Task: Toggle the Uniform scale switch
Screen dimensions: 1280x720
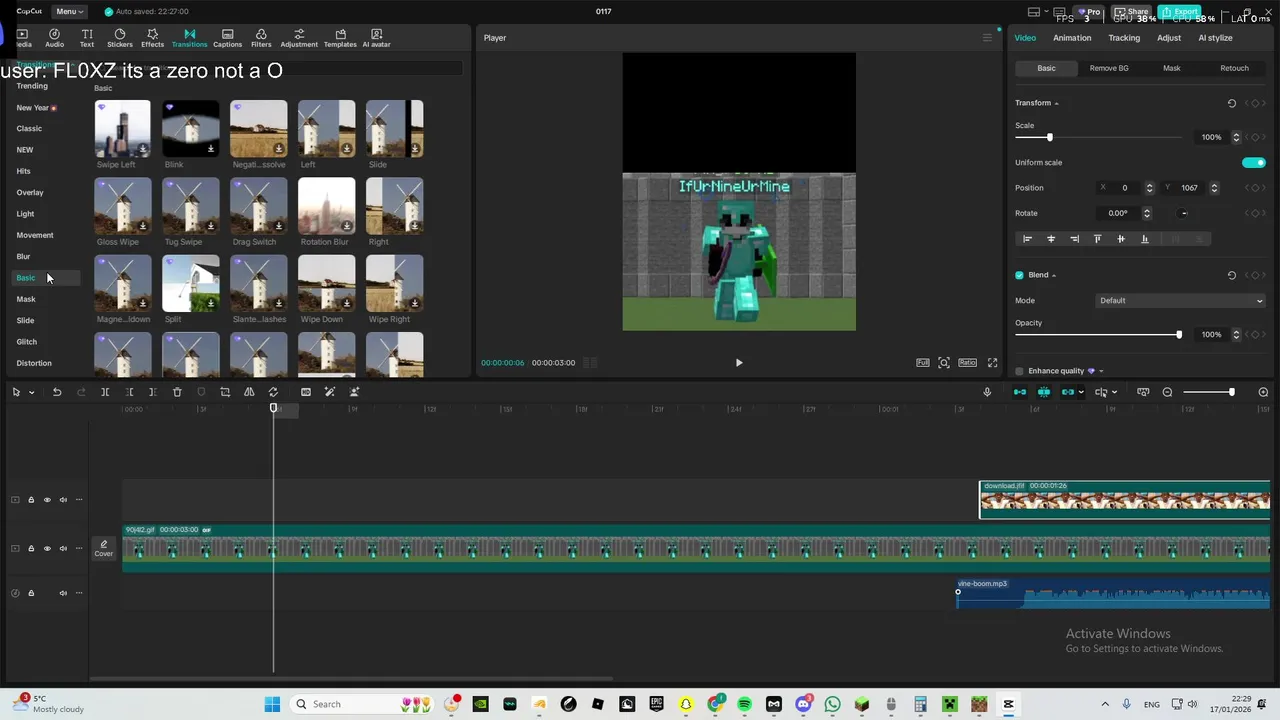Action: pyautogui.click(x=1254, y=162)
